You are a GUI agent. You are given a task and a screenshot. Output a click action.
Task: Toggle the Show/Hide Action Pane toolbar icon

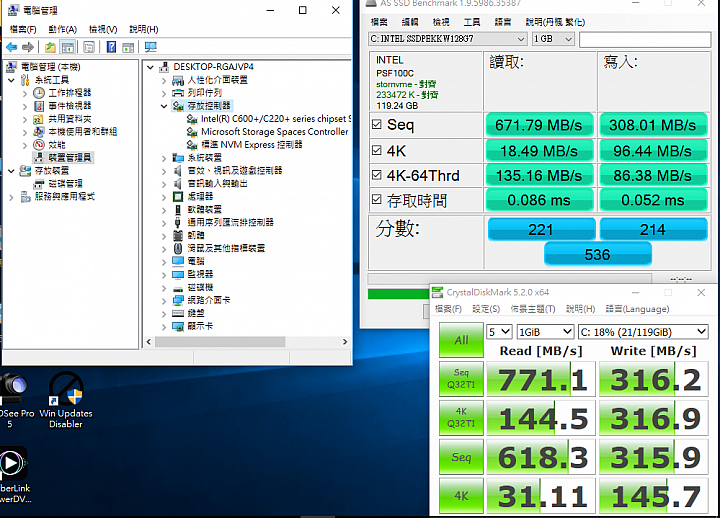(x=128, y=47)
